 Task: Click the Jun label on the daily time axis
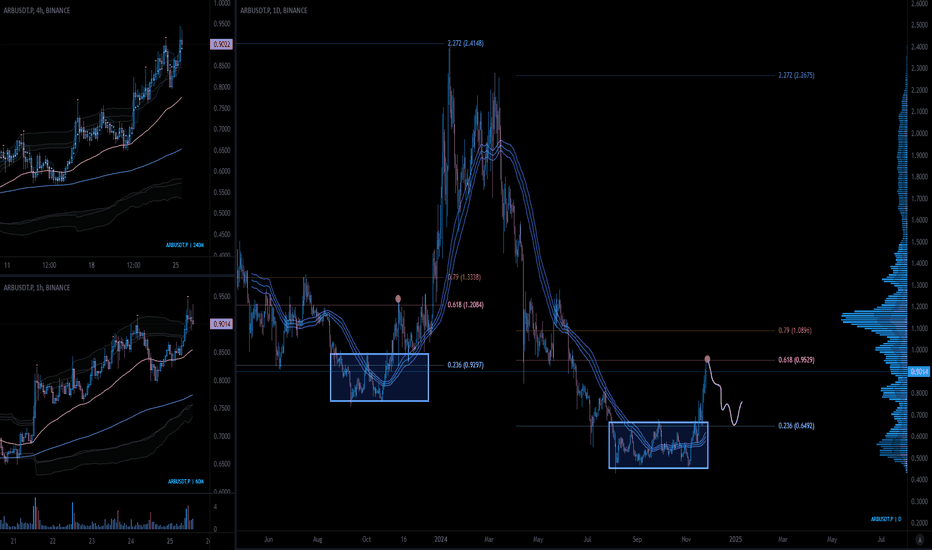pos(268,539)
